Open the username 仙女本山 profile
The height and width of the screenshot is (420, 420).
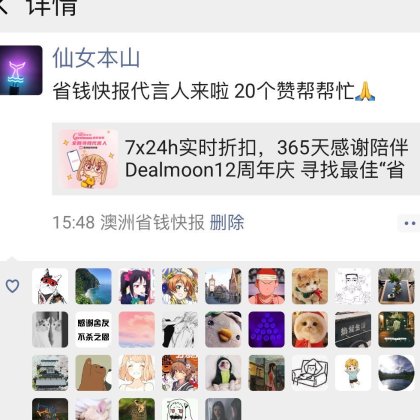coord(96,58)
